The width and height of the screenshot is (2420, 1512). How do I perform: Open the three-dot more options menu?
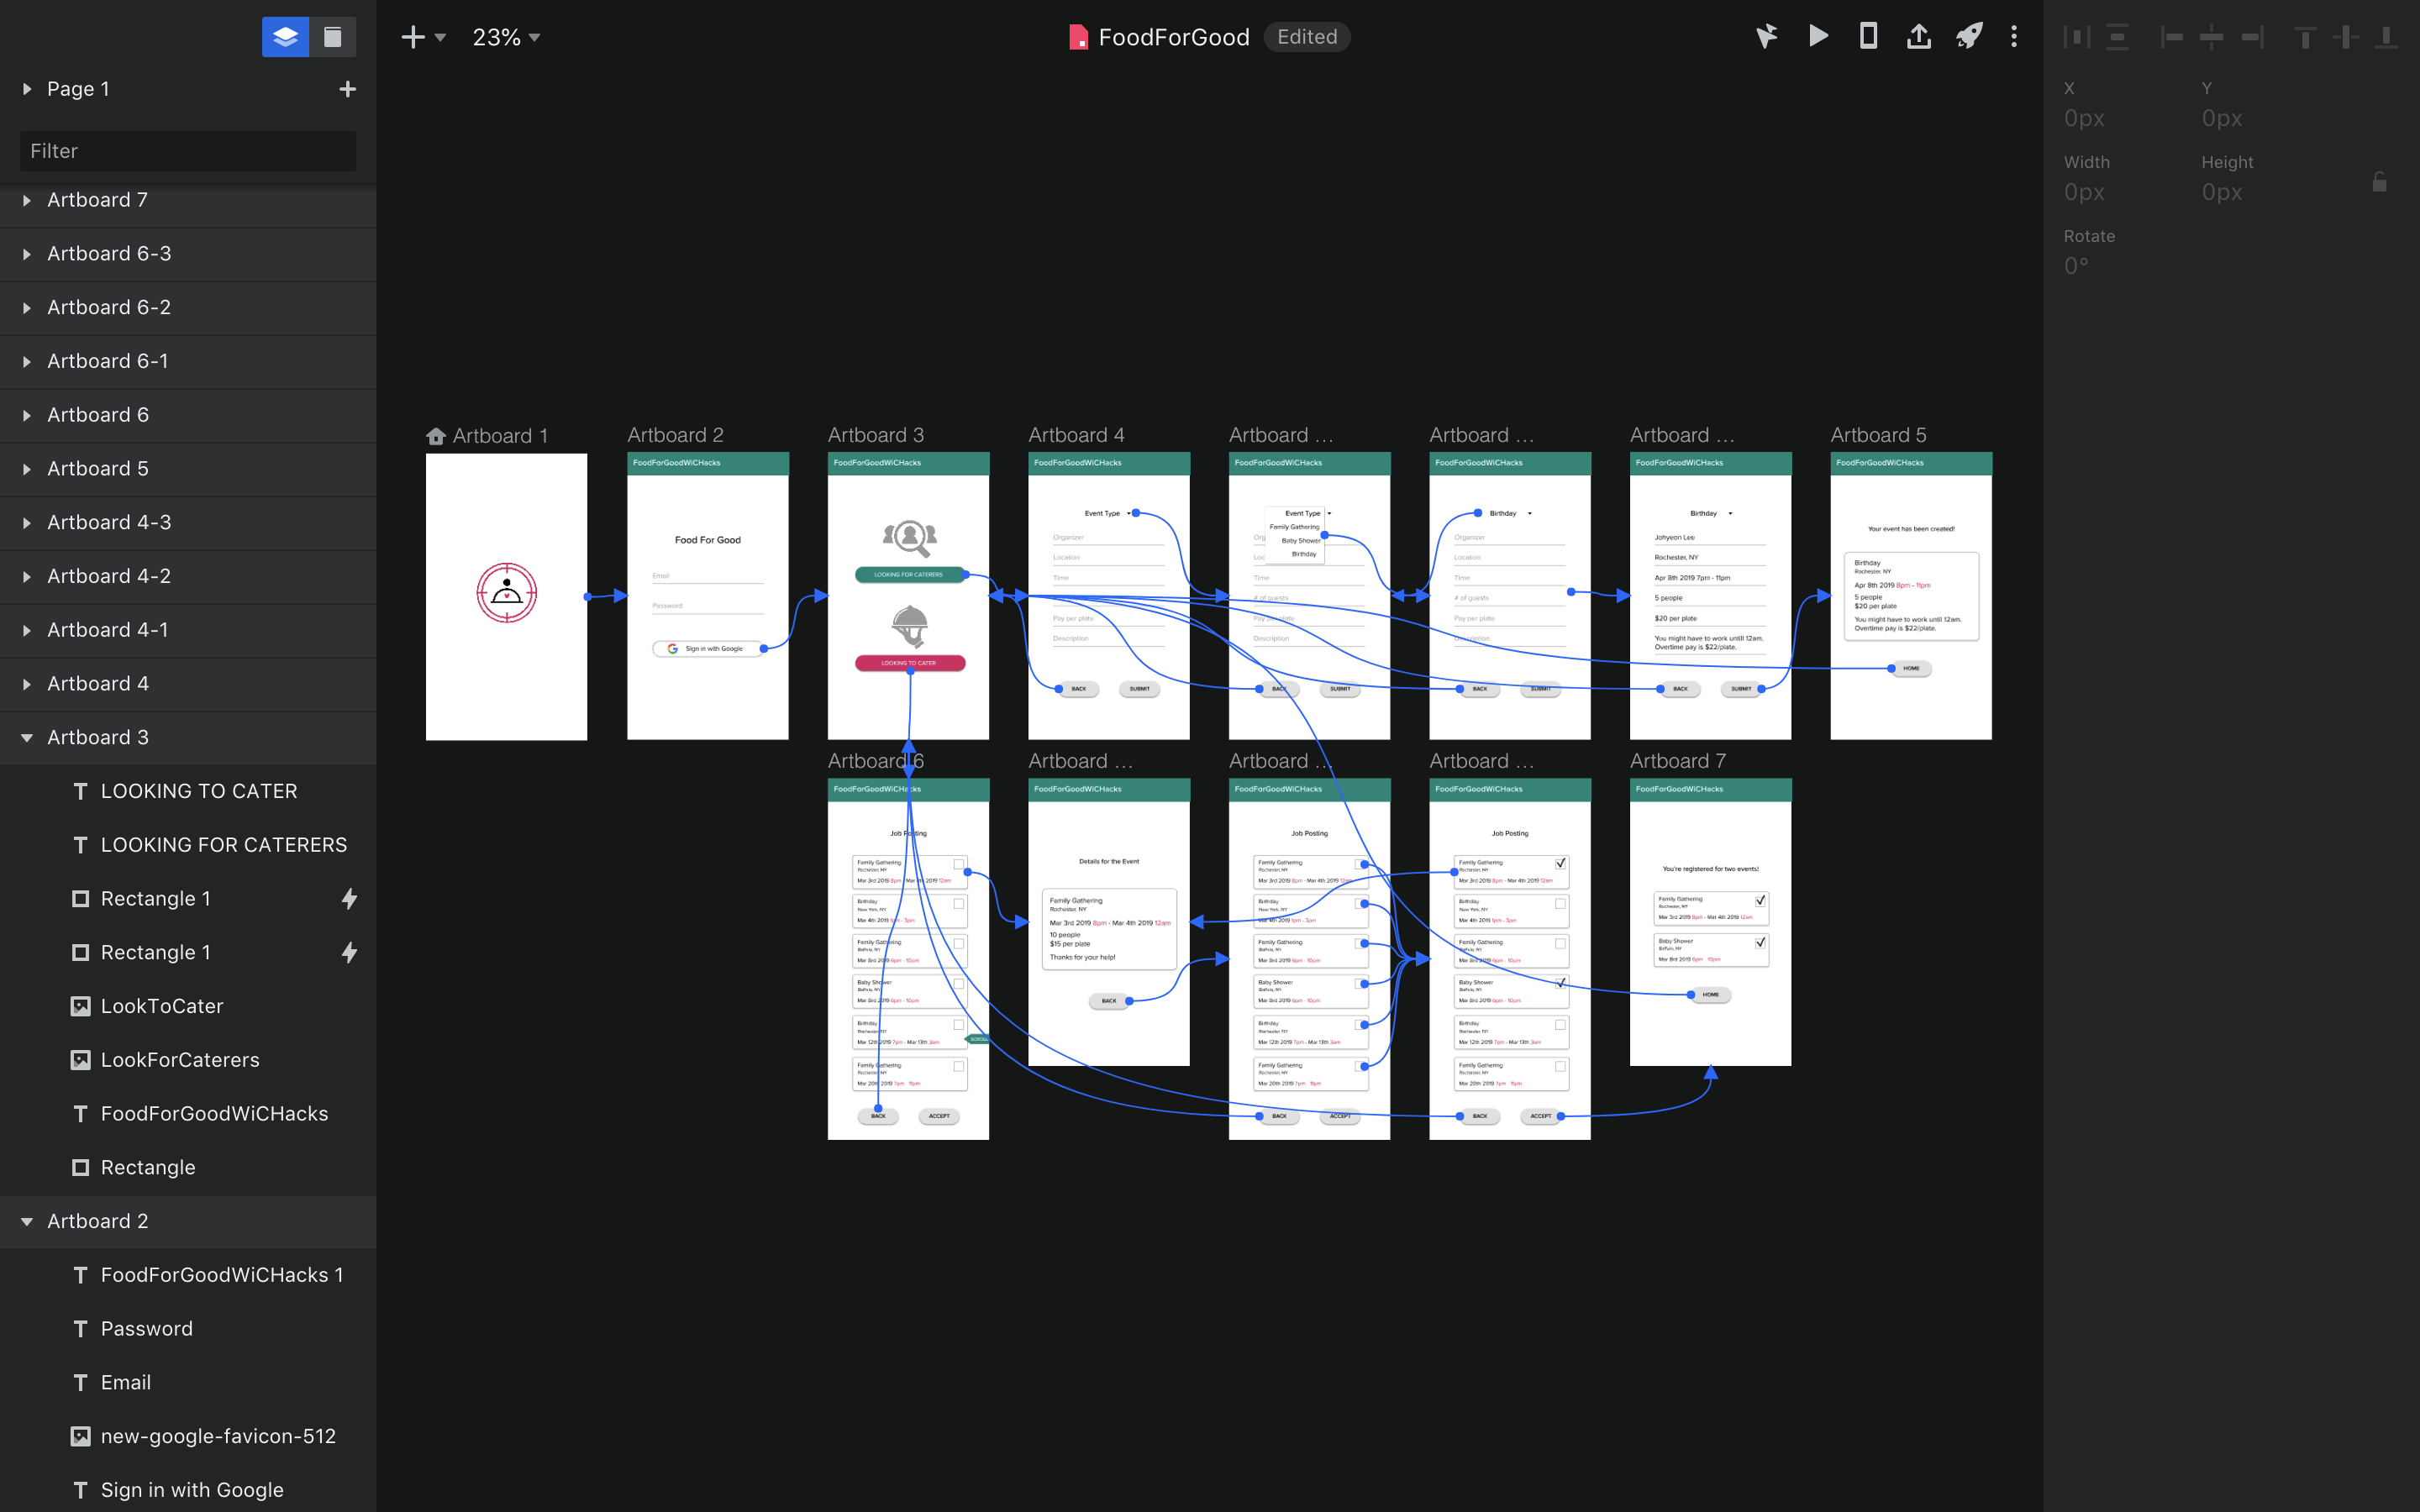[2014, 37]
